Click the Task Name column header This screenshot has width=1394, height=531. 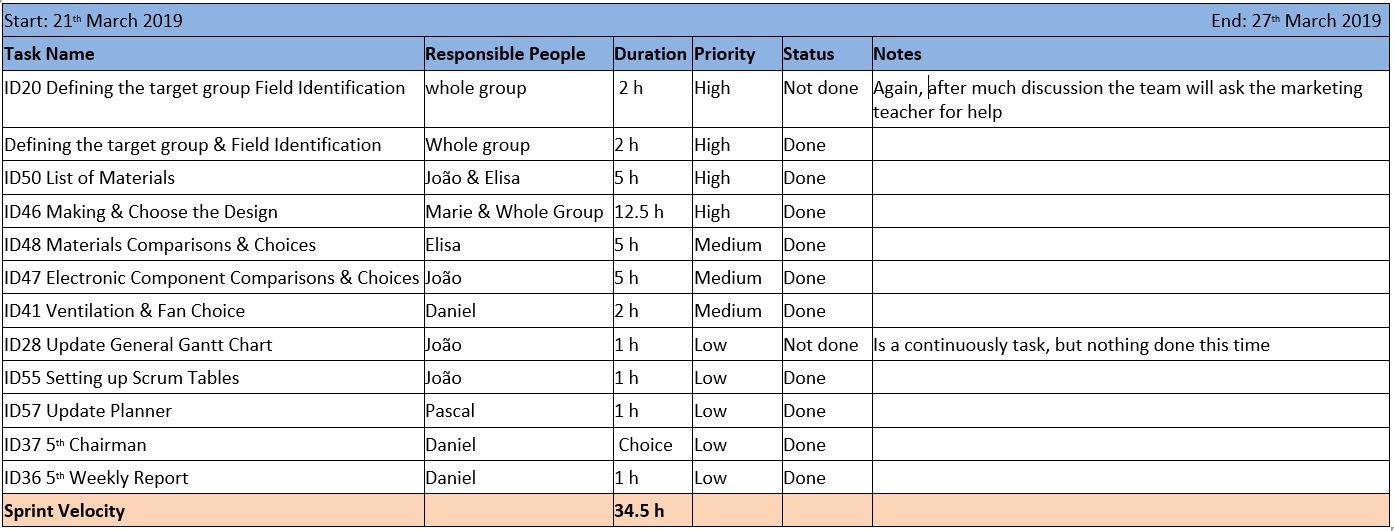pos(50,54)
